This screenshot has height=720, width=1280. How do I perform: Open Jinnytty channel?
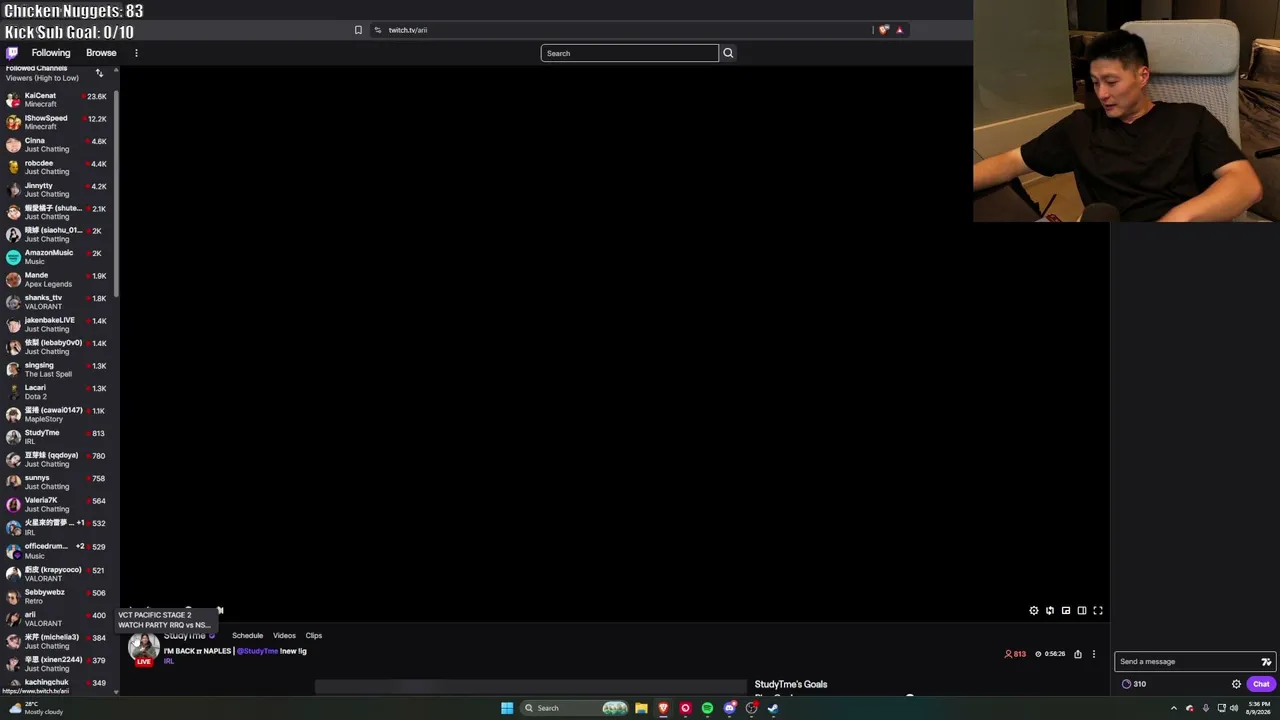click(57, 190)
